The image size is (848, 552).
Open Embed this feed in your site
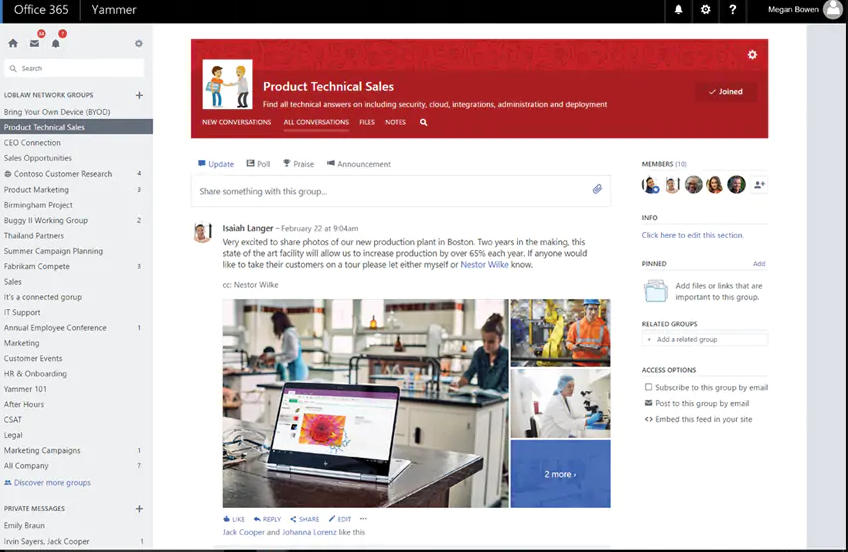pyautogui.click(x=698, y=419)
